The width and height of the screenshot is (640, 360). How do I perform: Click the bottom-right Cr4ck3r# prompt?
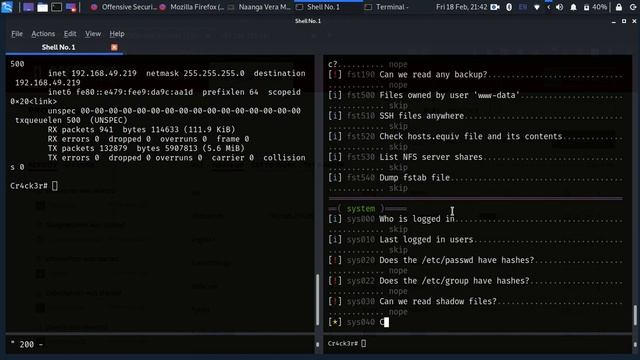tap(347, 343)
